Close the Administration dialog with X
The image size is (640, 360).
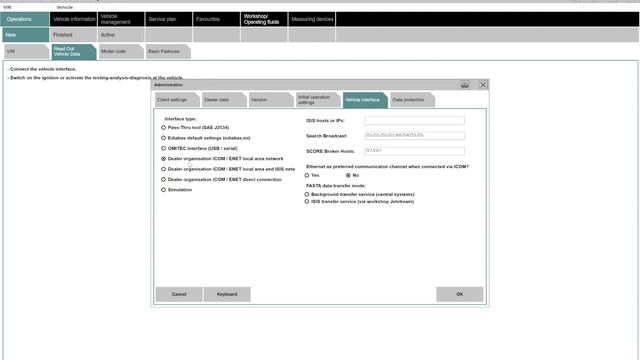tap(483, 84)
